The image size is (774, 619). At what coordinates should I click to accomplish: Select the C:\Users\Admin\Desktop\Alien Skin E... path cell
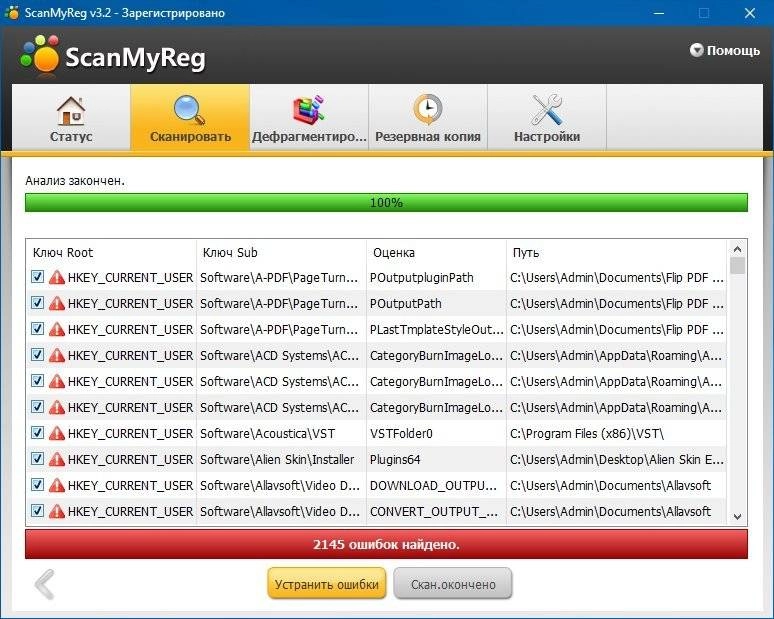617,460
